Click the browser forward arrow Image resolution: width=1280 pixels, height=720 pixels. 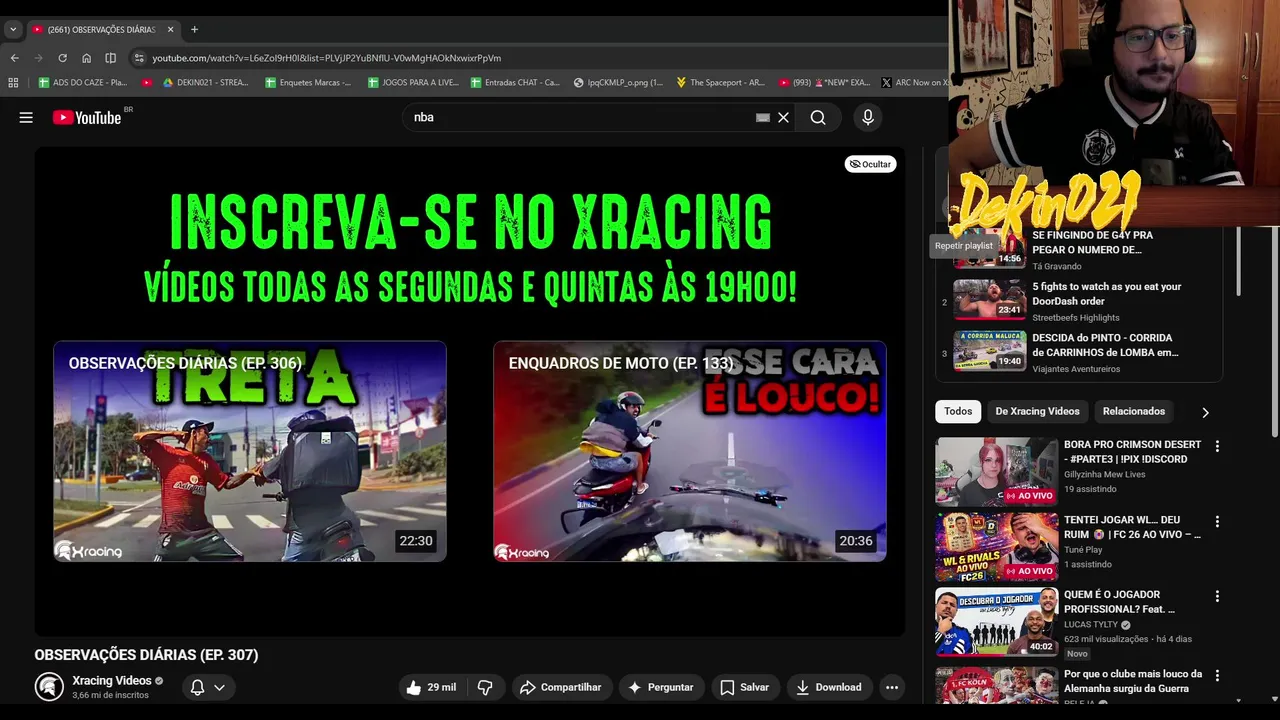point(38,58)
